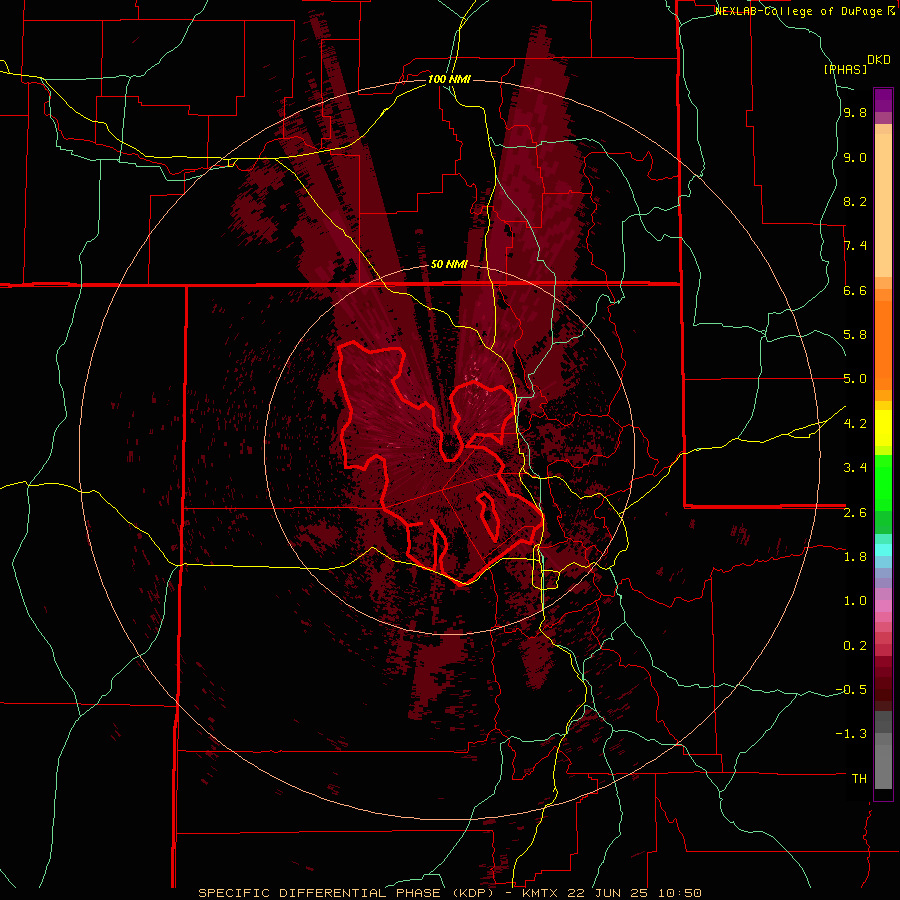Viewport: 900px width, 900px height.
Task: Click the 1.0 value on the scale
Action: click(x=855, y=601)
